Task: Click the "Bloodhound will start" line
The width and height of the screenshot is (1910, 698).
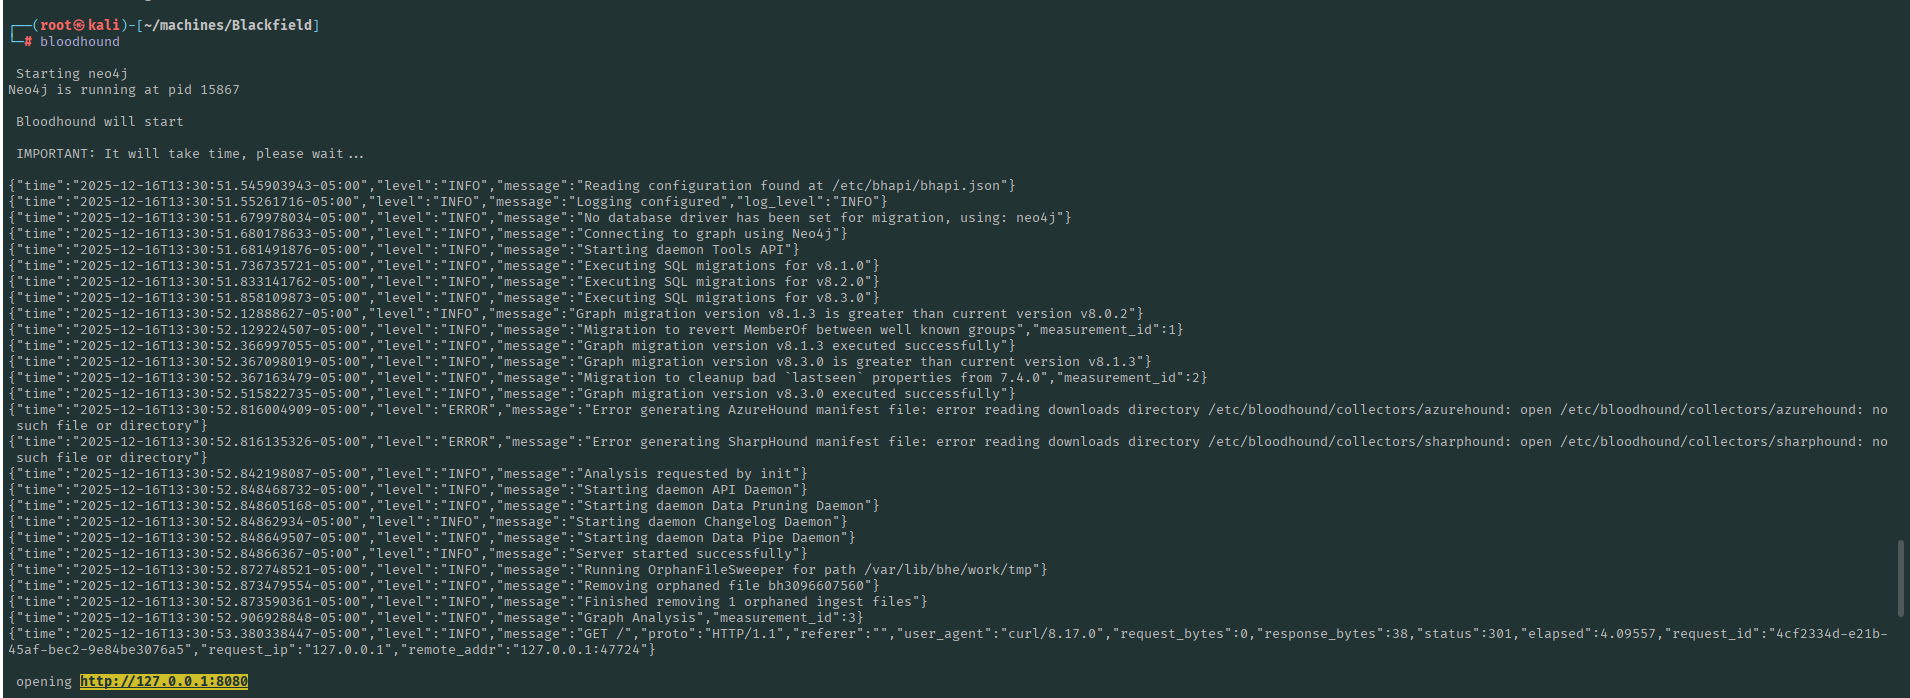Action: [100, 122]
